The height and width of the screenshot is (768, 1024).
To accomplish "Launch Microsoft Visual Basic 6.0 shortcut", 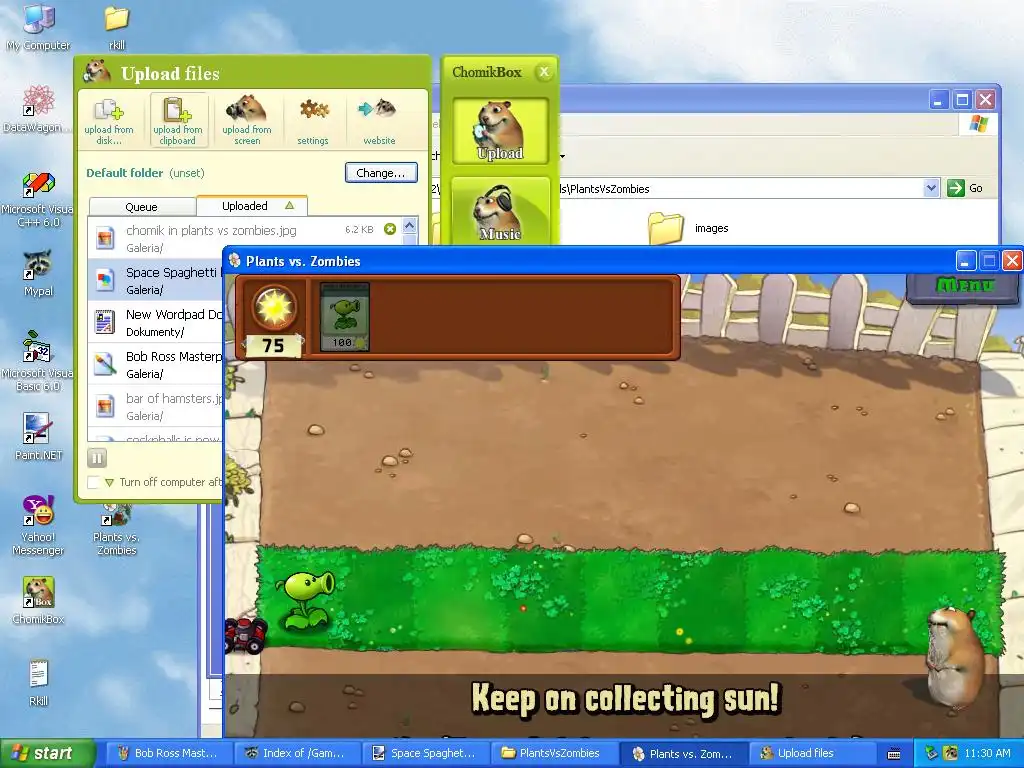I will coord(38,361).
